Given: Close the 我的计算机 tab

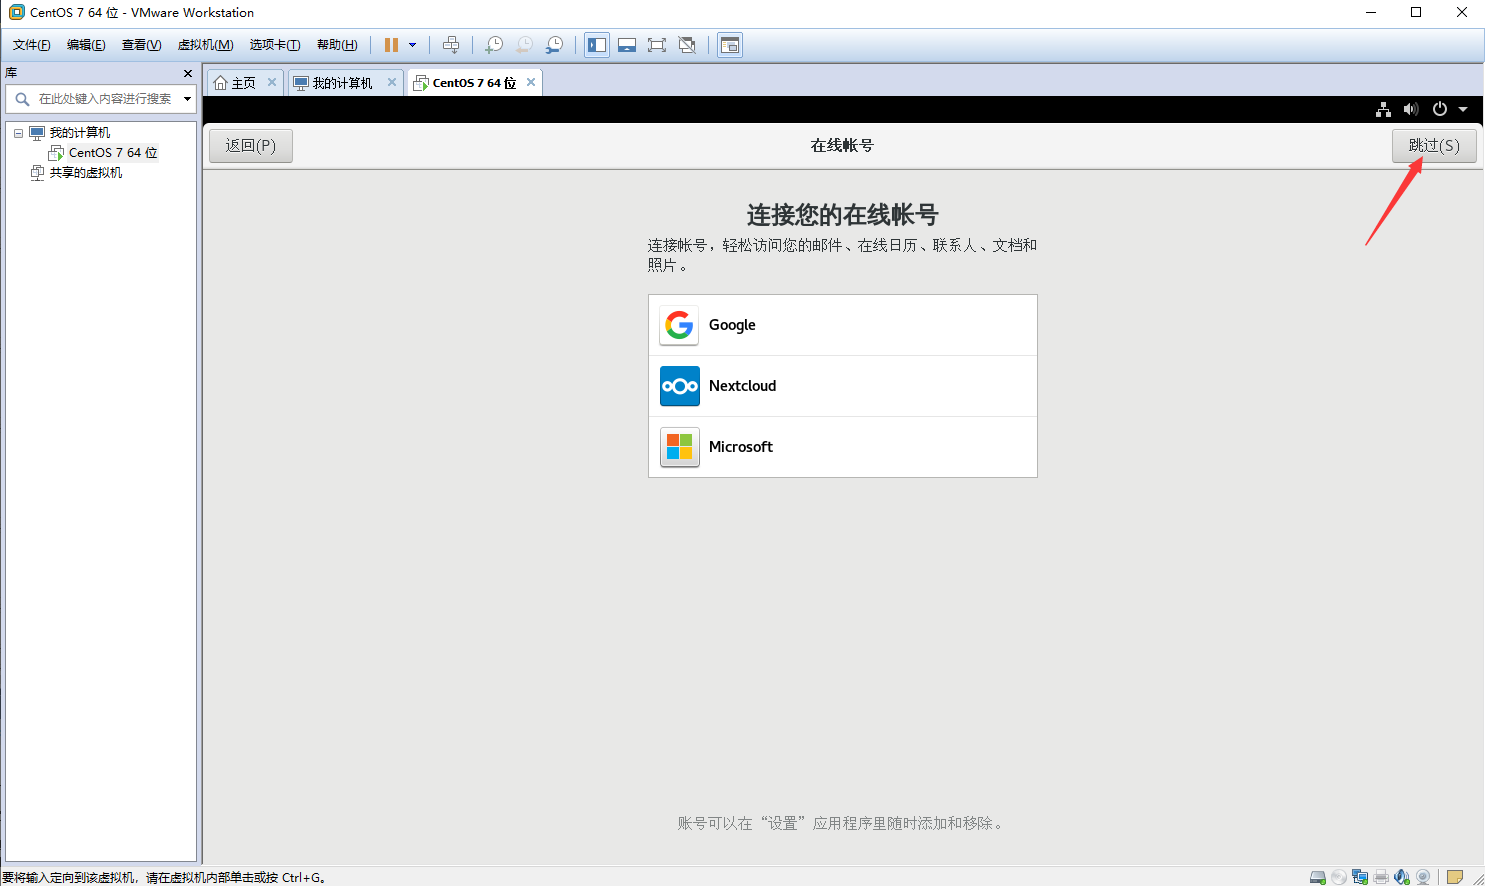Looking at the screenshot, I should (392, 82).
